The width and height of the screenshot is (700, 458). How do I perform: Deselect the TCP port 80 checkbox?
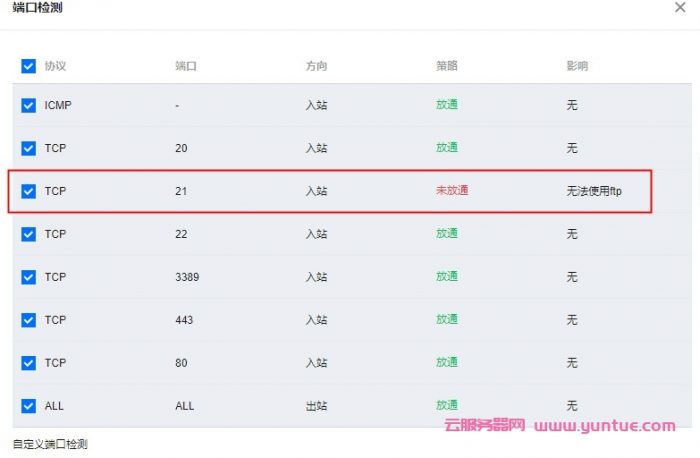[x=28, y=363]
